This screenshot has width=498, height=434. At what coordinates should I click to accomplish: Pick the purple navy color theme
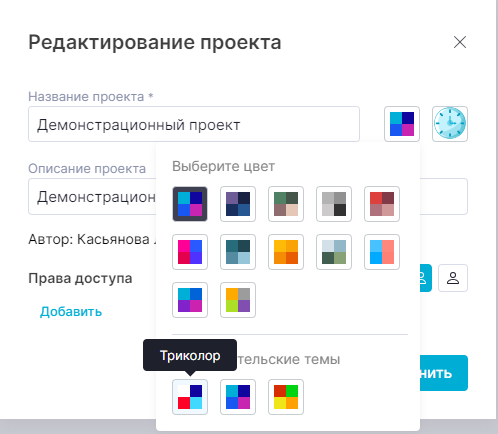coord(238,204)
